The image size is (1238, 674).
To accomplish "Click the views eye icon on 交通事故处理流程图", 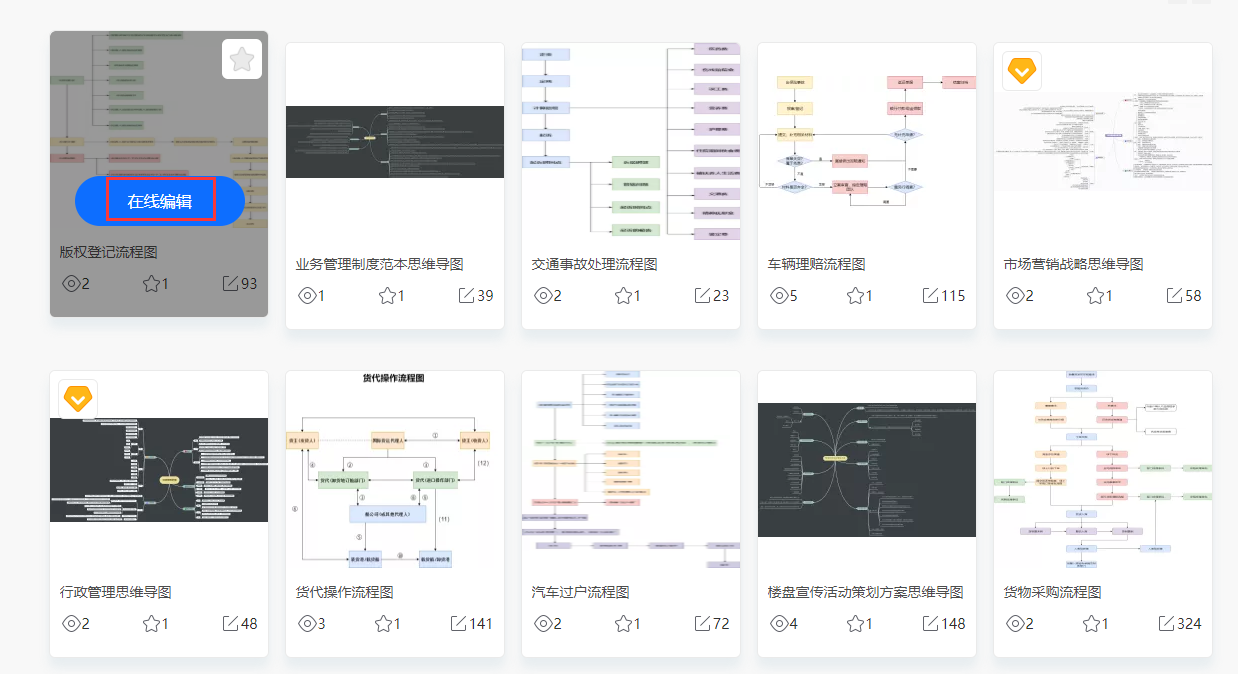I will [543, 295].
